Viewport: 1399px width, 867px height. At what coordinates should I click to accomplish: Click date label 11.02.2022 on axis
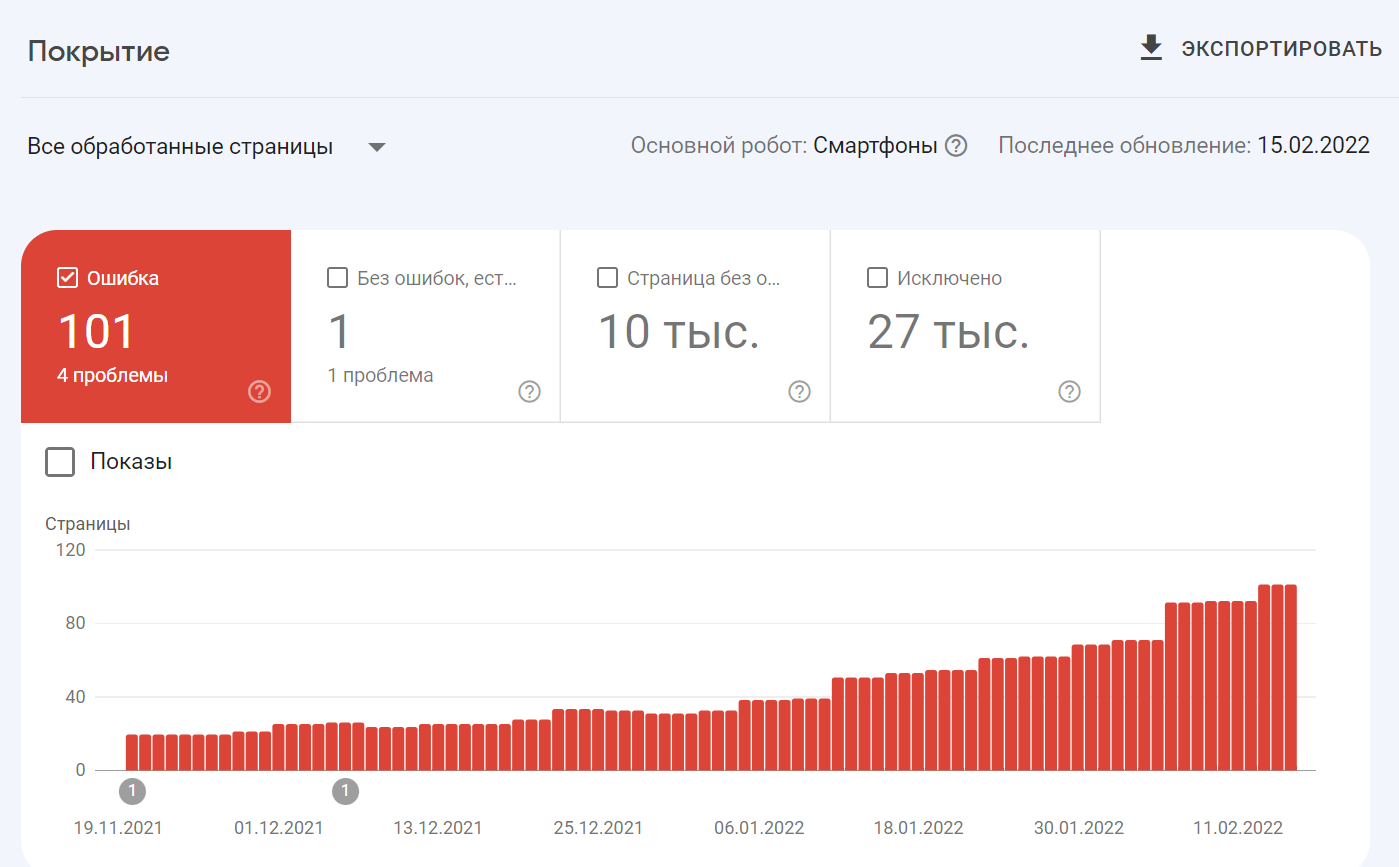tap(1238, 828)
